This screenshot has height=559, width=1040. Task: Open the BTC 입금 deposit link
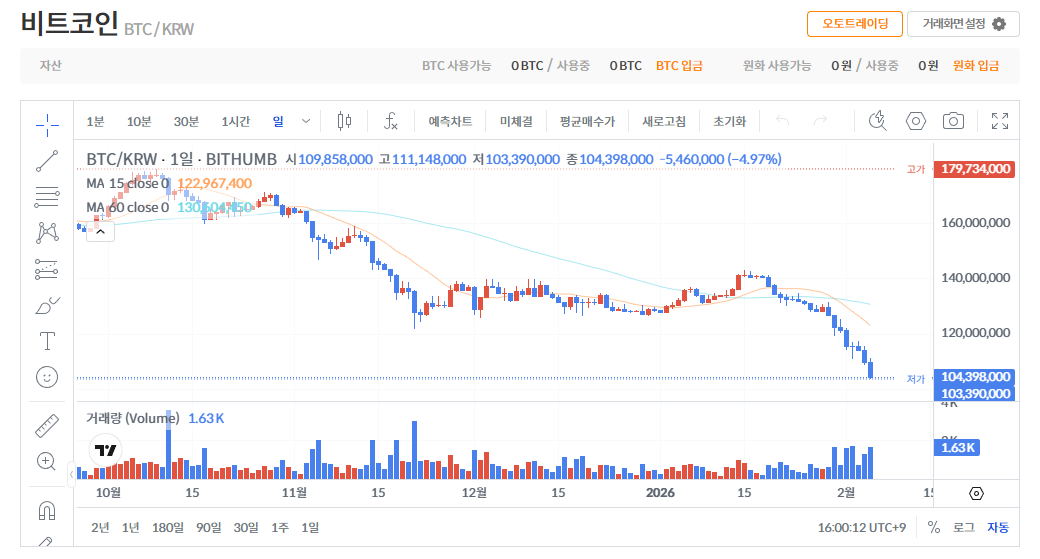point(679,65)
